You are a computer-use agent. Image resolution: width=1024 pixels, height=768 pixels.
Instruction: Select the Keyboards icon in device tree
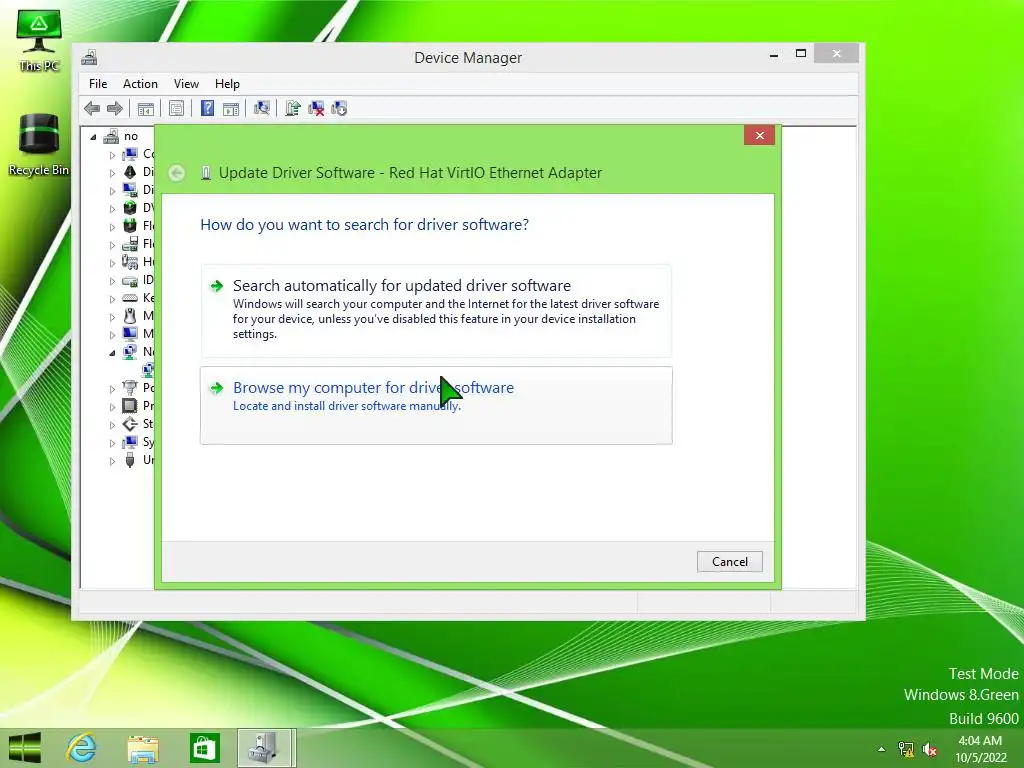tap(130, 298)
